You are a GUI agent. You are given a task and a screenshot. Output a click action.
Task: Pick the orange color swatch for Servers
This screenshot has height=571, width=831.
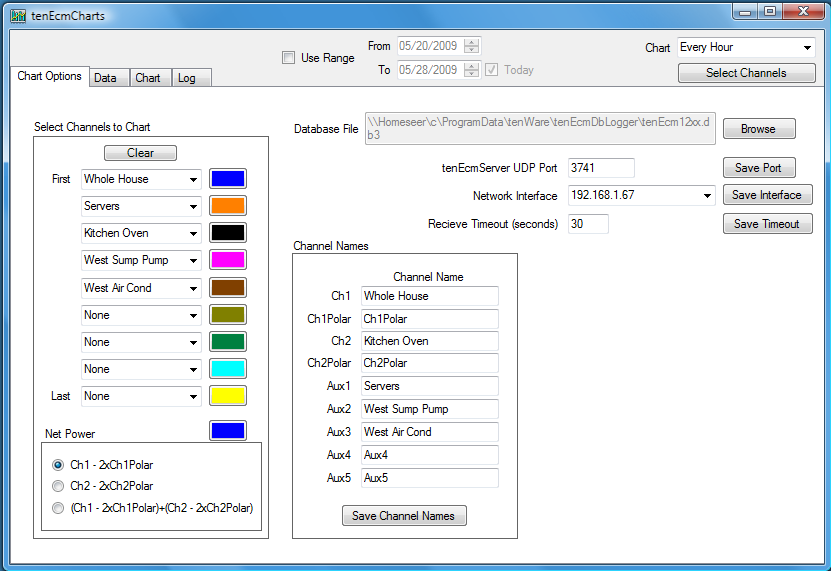pos(228,206)
